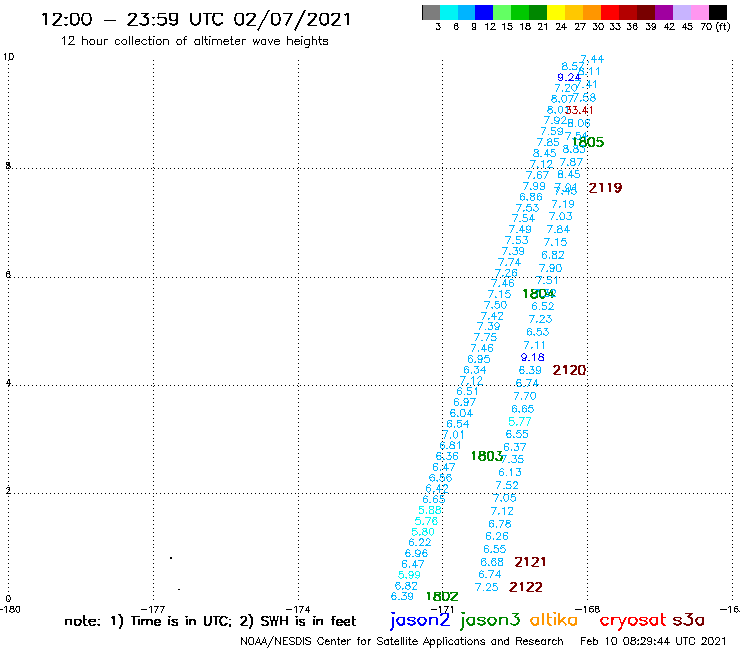
Task: Click the pink swatch in the color scale
Action: pos(699,12)
